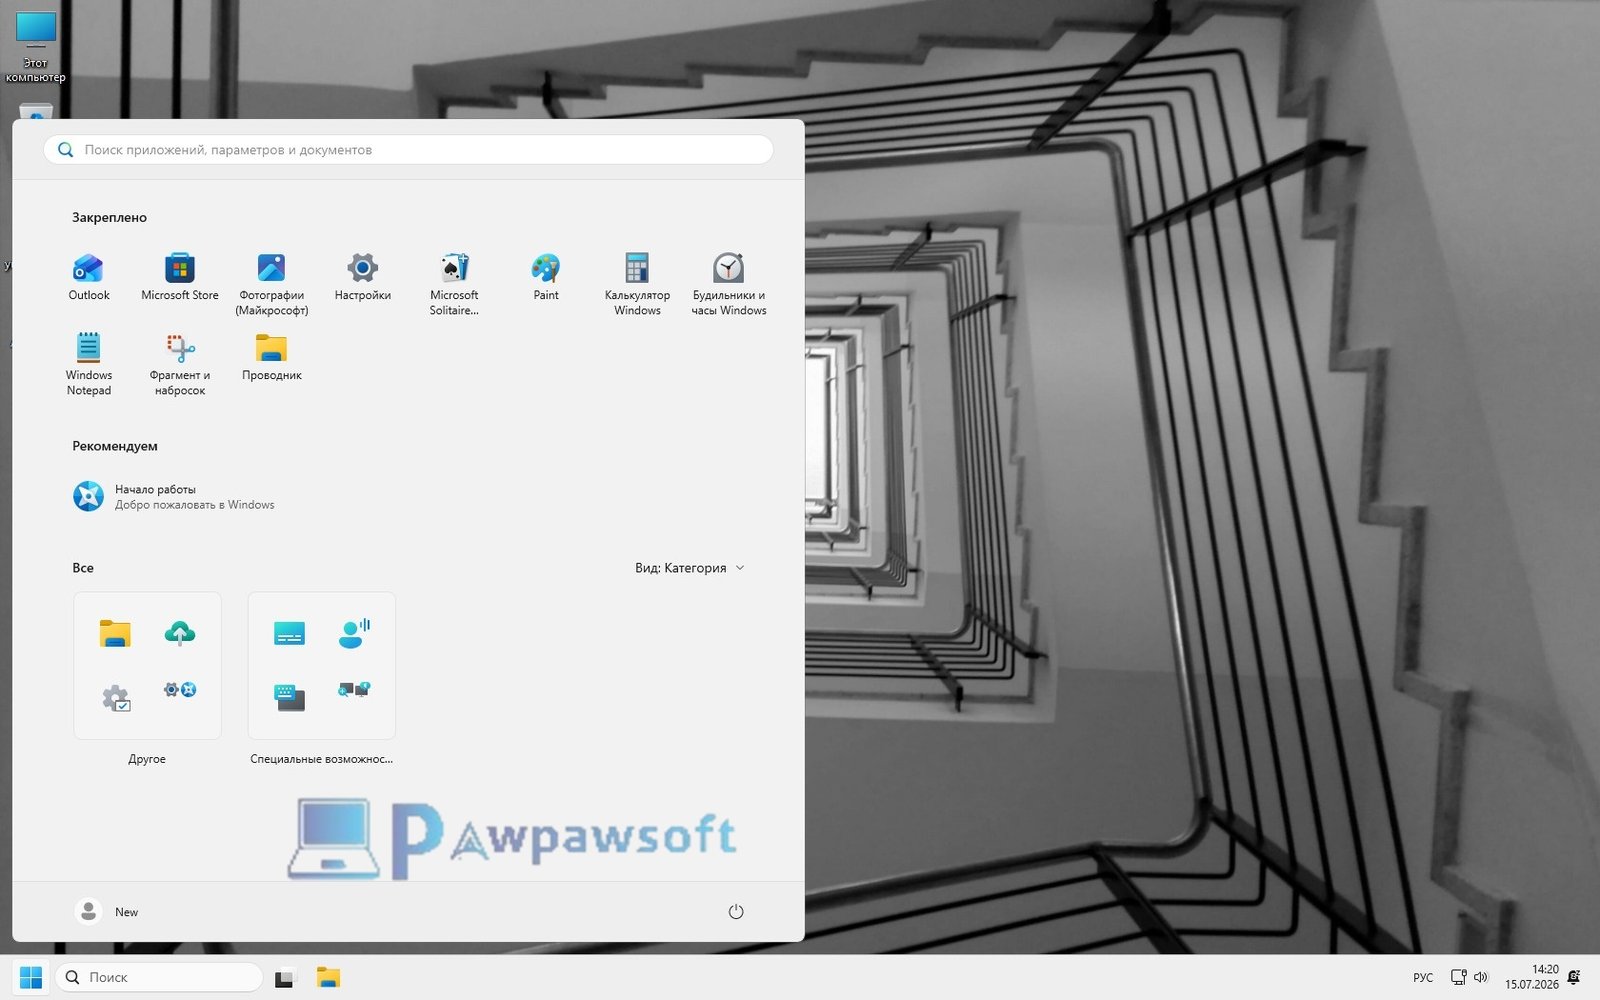The width and height of the screenshot is (1600, 1000).
Task: Click the Start menu search field
Action: click(408, 150)
